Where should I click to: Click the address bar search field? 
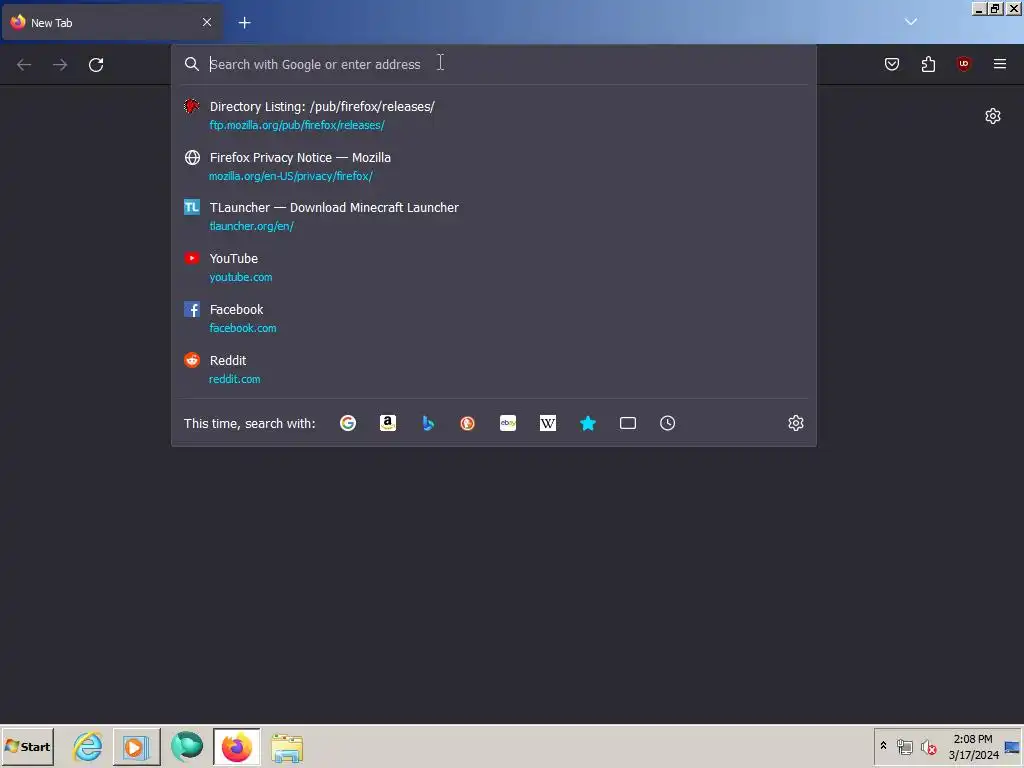(x=496, y=64)
